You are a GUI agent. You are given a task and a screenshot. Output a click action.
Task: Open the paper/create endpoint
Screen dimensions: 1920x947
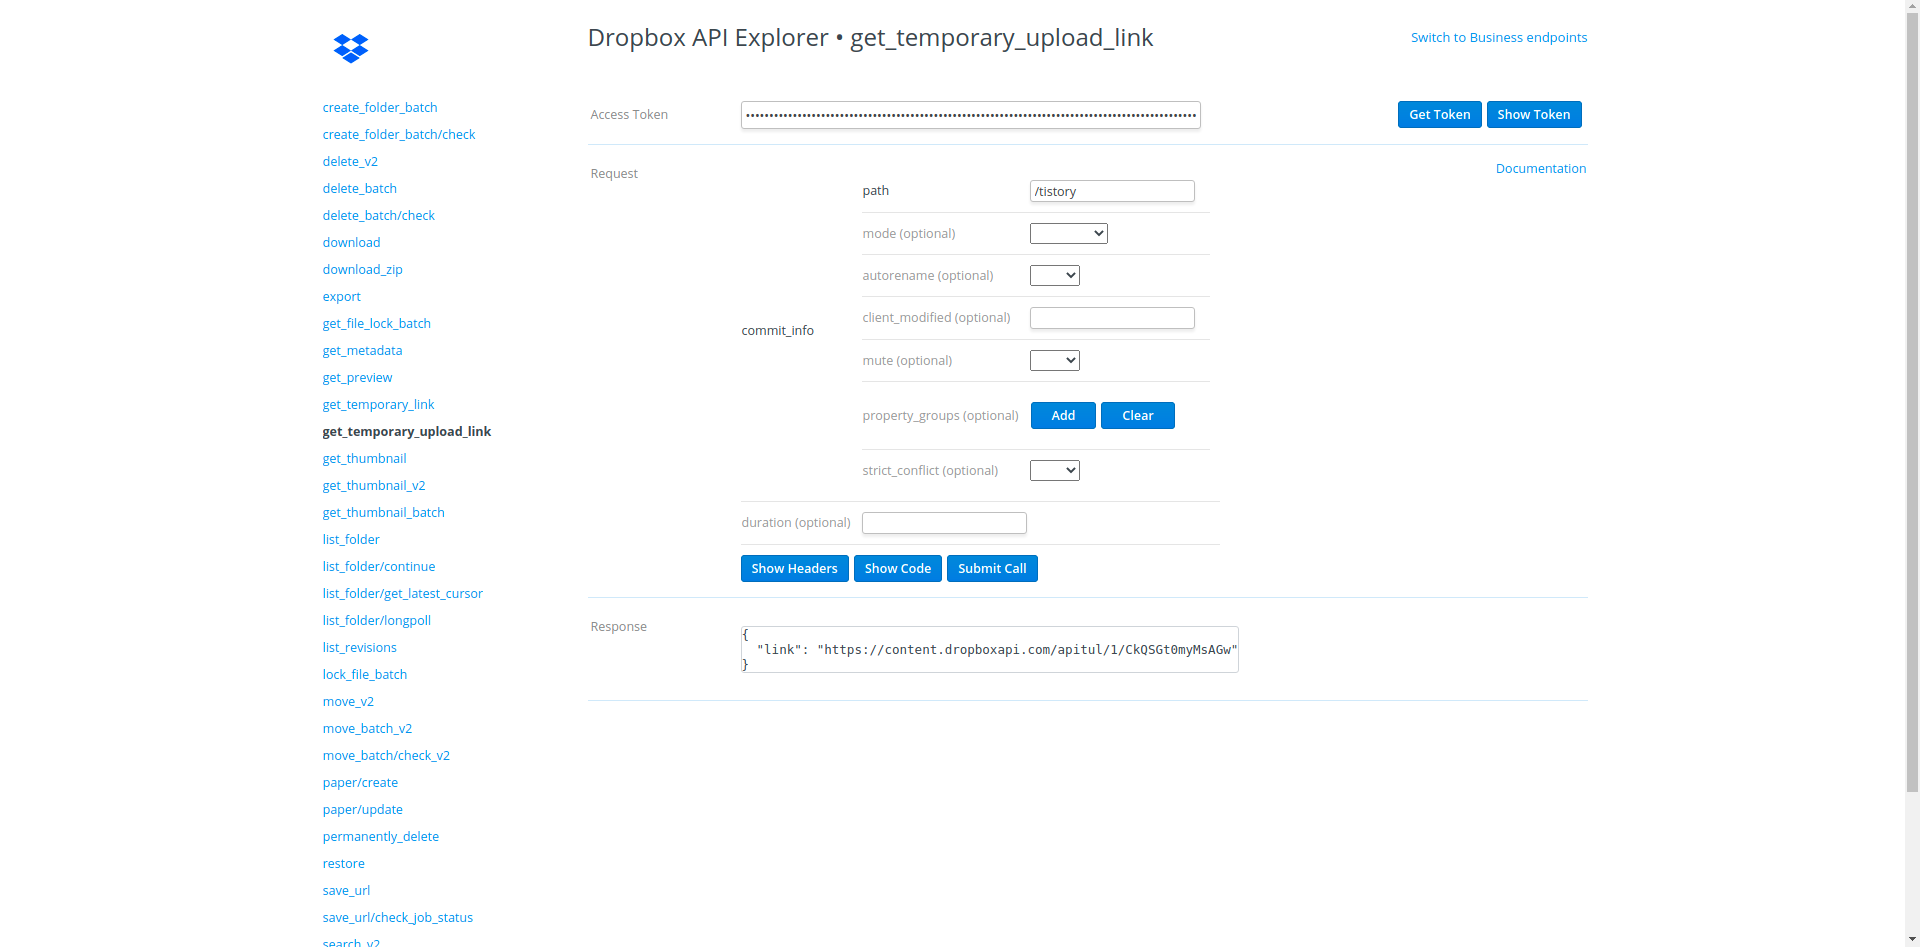click(x=360, y=782)
